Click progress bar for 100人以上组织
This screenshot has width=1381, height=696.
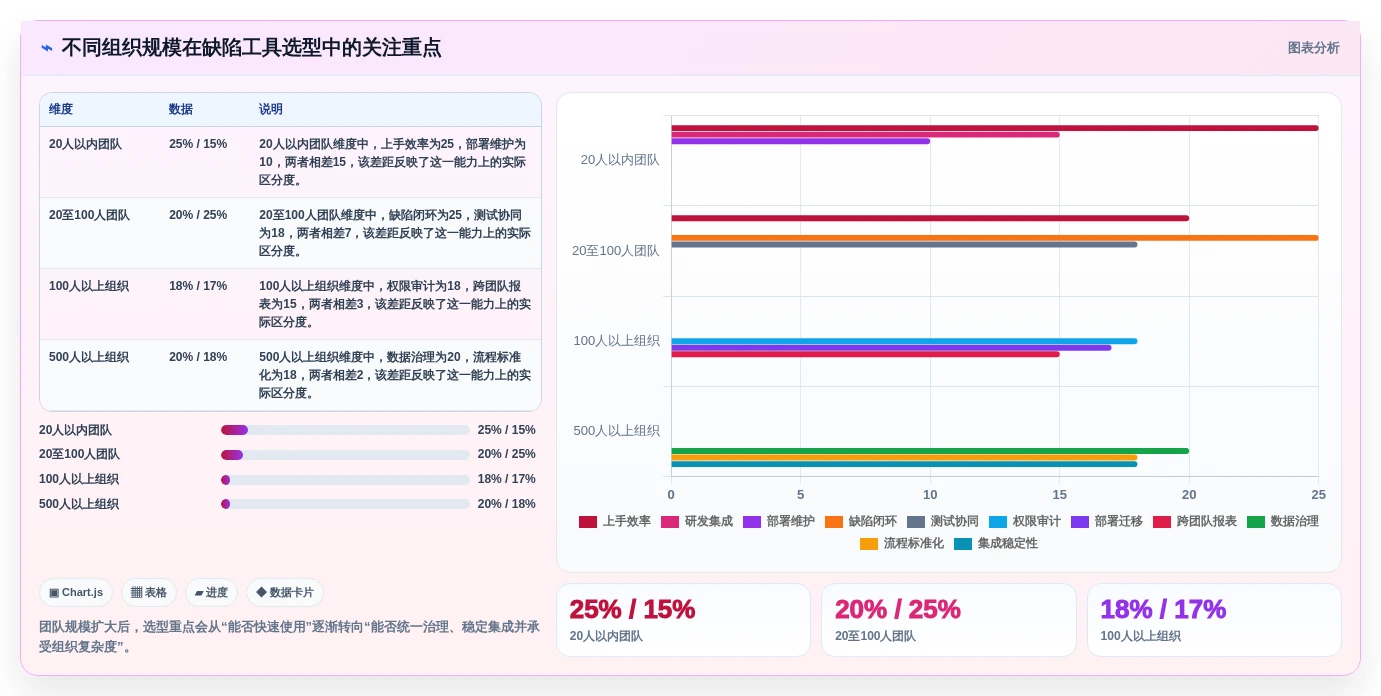pos(345,480)
